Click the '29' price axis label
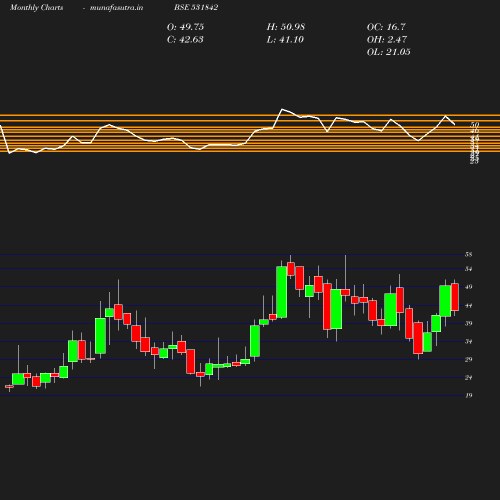The height and width of the screenshot is (500, 500). 469,359
